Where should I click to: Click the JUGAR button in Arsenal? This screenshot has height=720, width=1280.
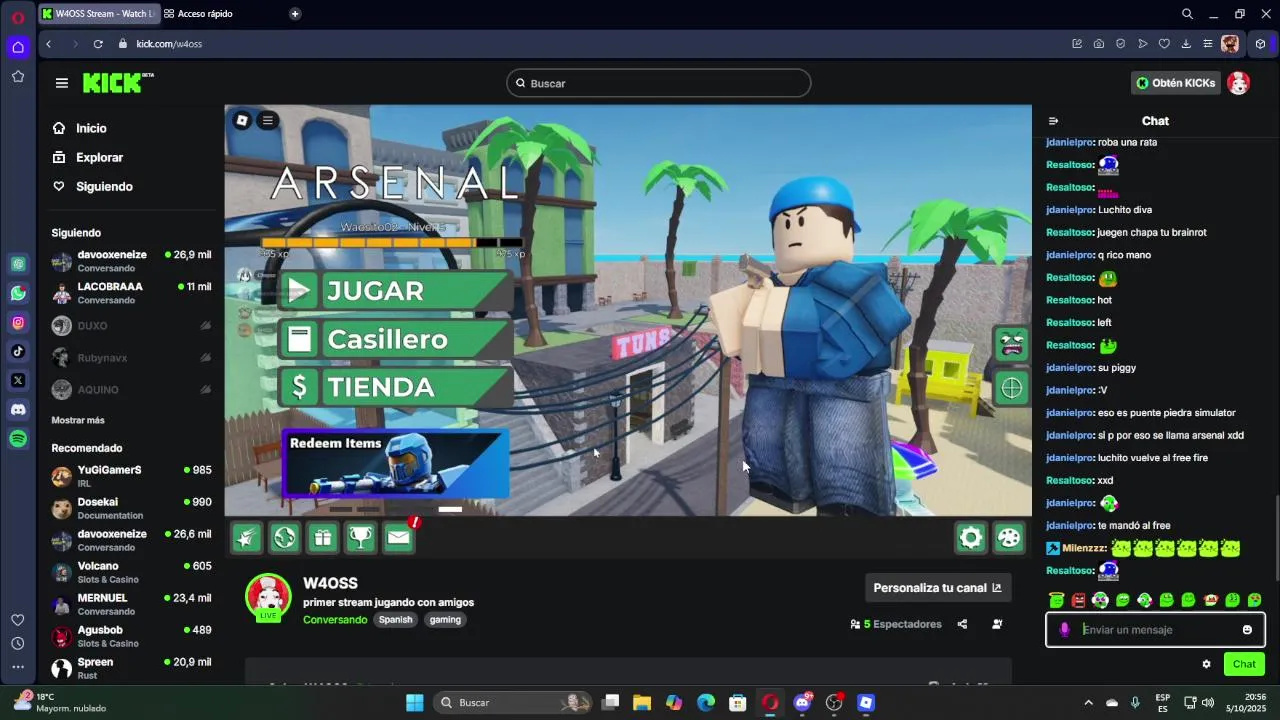pyautogui.click(x=395, y=291)
